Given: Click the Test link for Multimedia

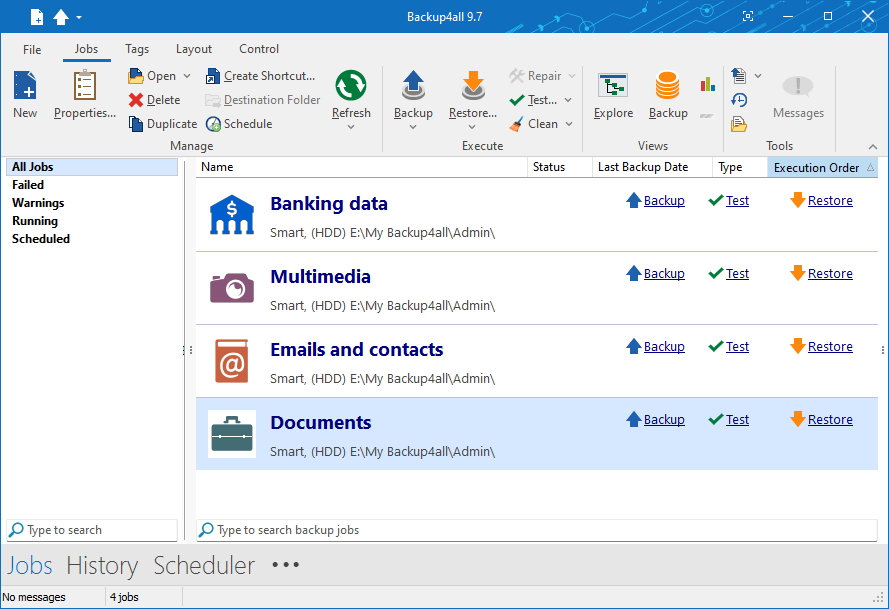Looking at the screenshot, I should tap(737, 274).
